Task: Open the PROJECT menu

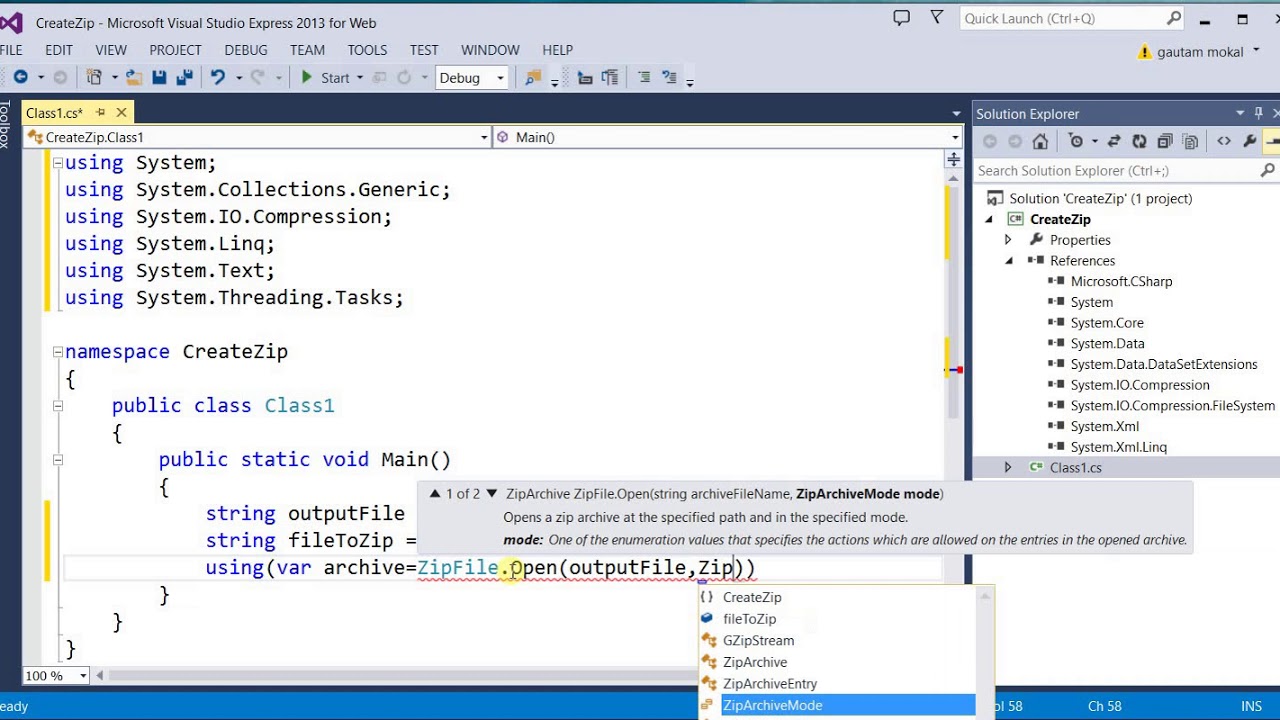Action: (175, 50)
